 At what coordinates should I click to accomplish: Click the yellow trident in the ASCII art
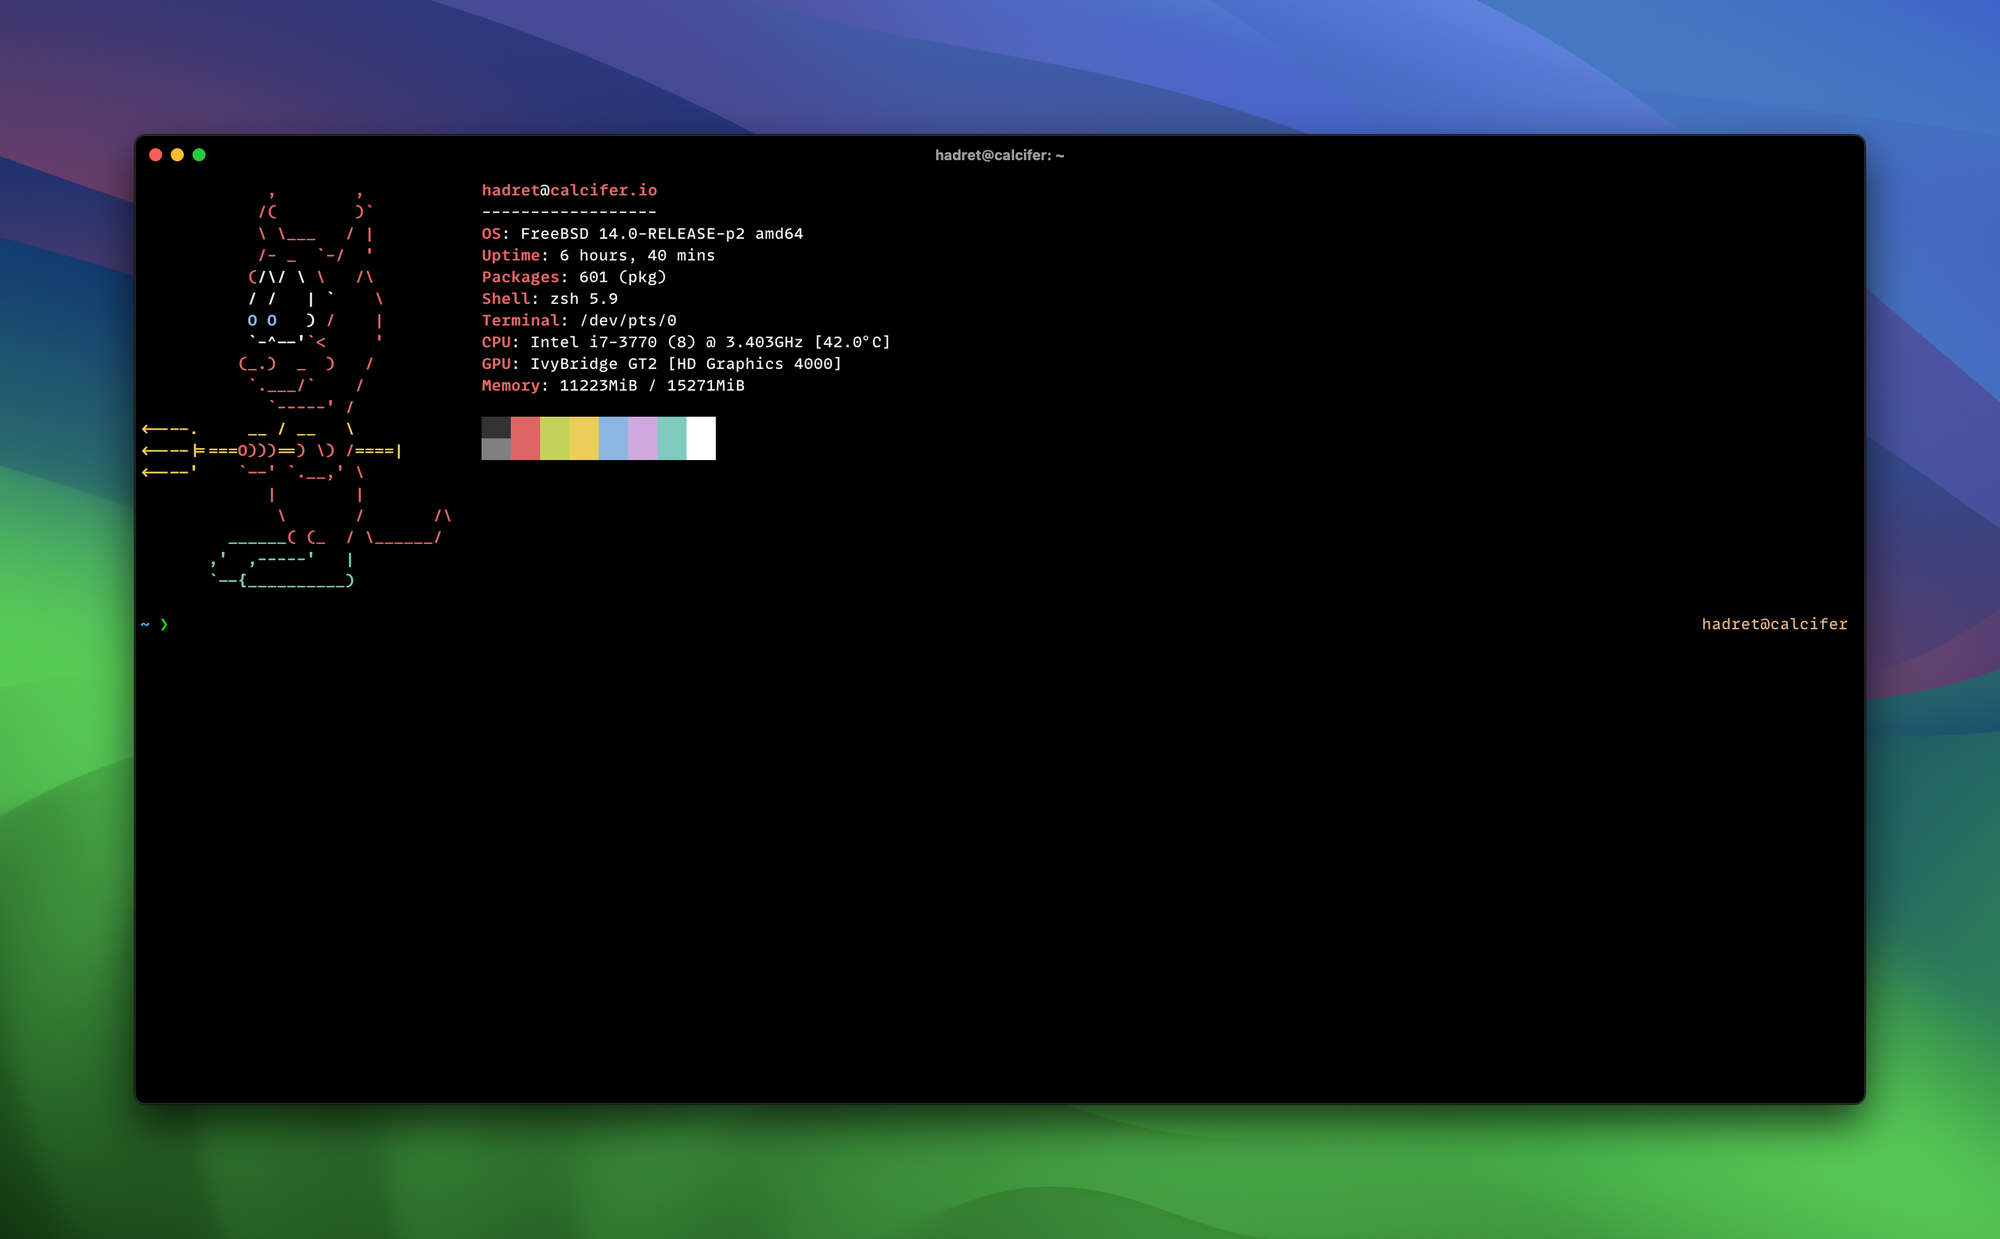point(172,451)
